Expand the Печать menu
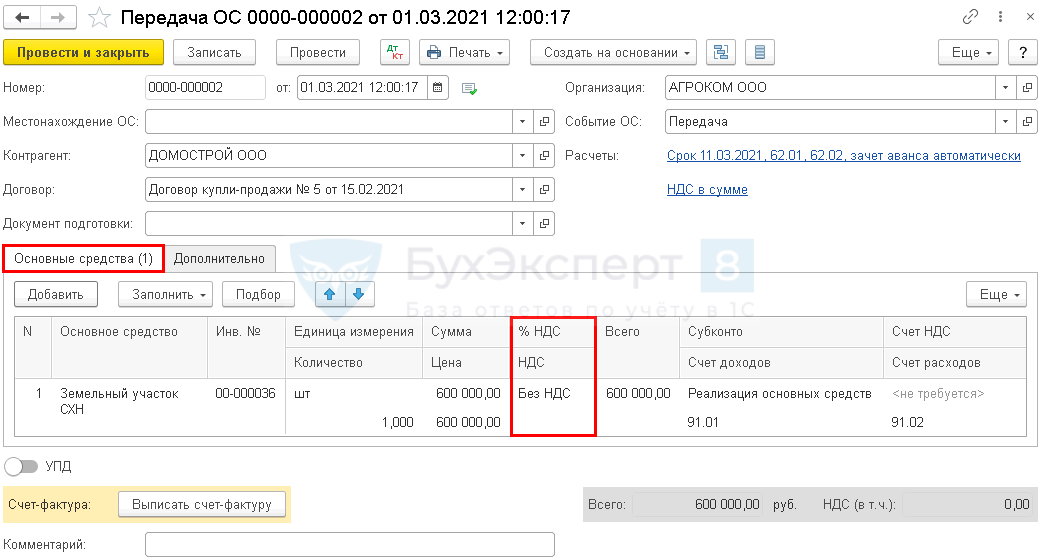This screenshot has height=560, width=1045. click(465, 52)
